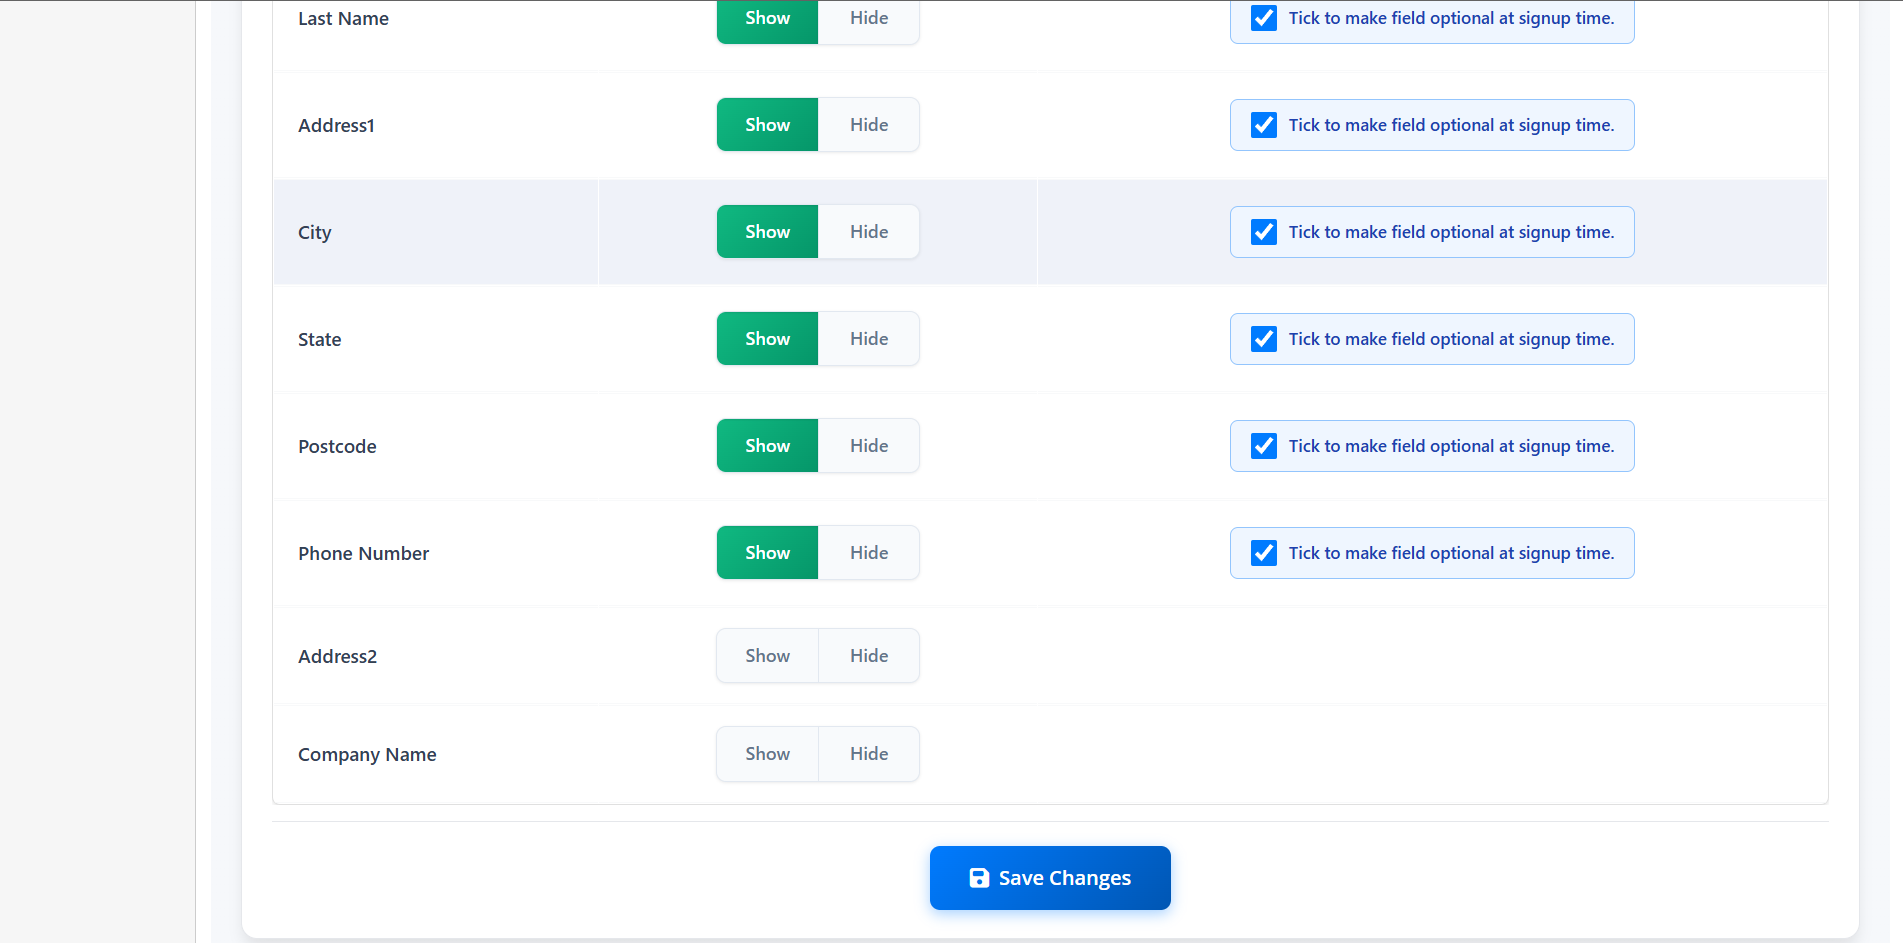Screen dimensions: 1903x943
Task: Hide the Last Name field
Action: pos(868,17)
